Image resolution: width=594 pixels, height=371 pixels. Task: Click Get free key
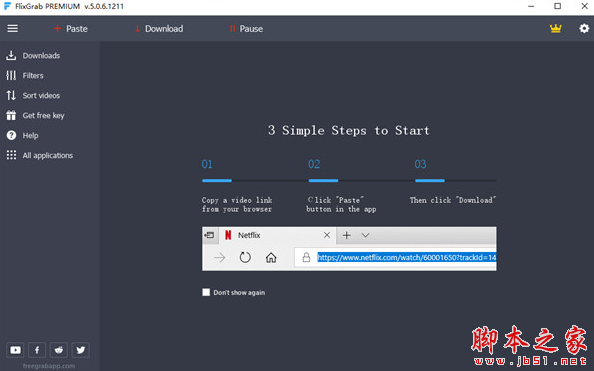35,116
